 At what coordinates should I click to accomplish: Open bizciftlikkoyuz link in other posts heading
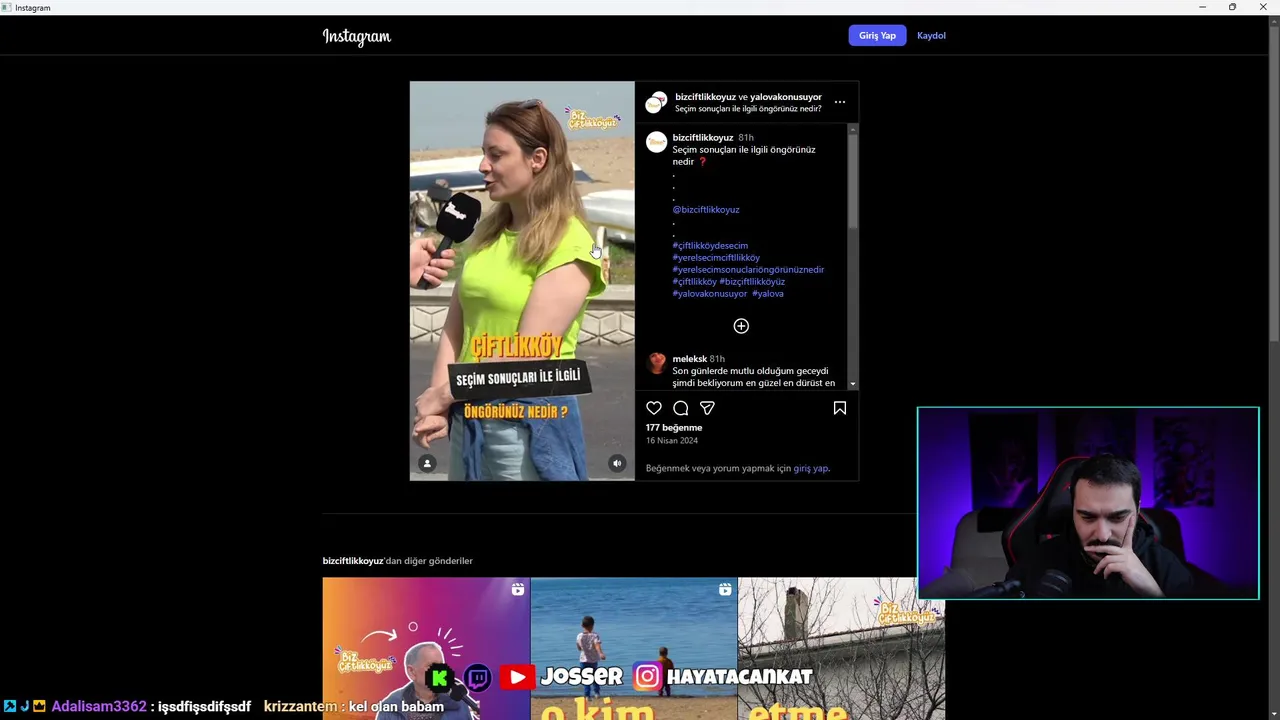click(352, 561)
